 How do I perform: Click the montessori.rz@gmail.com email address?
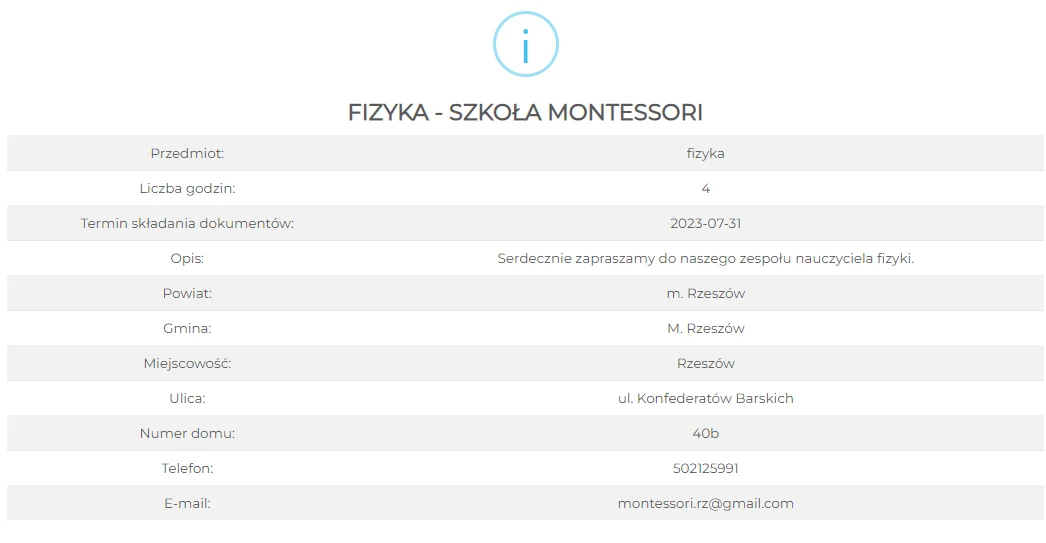[x=705, y=504]
